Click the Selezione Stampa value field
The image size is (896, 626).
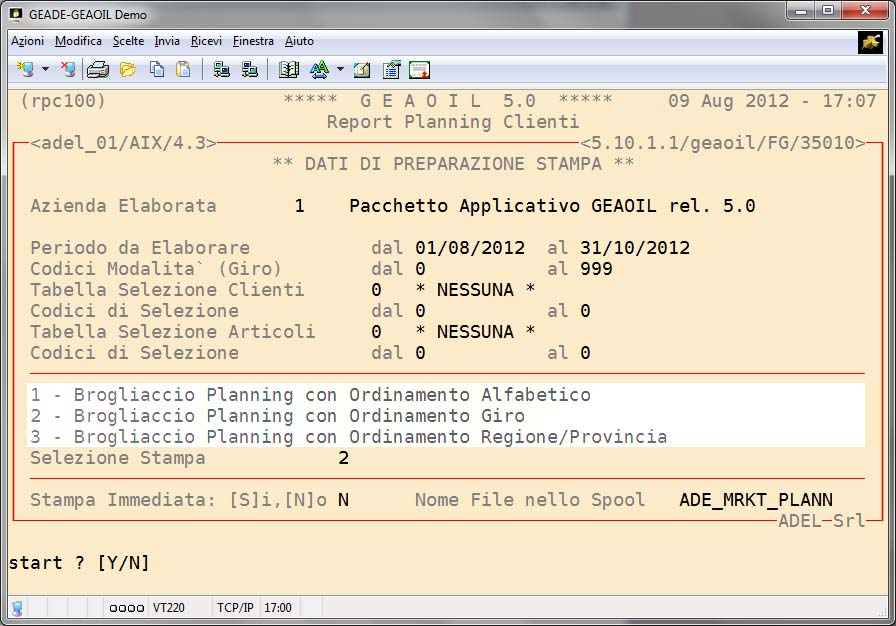click(x=343, y=458)
